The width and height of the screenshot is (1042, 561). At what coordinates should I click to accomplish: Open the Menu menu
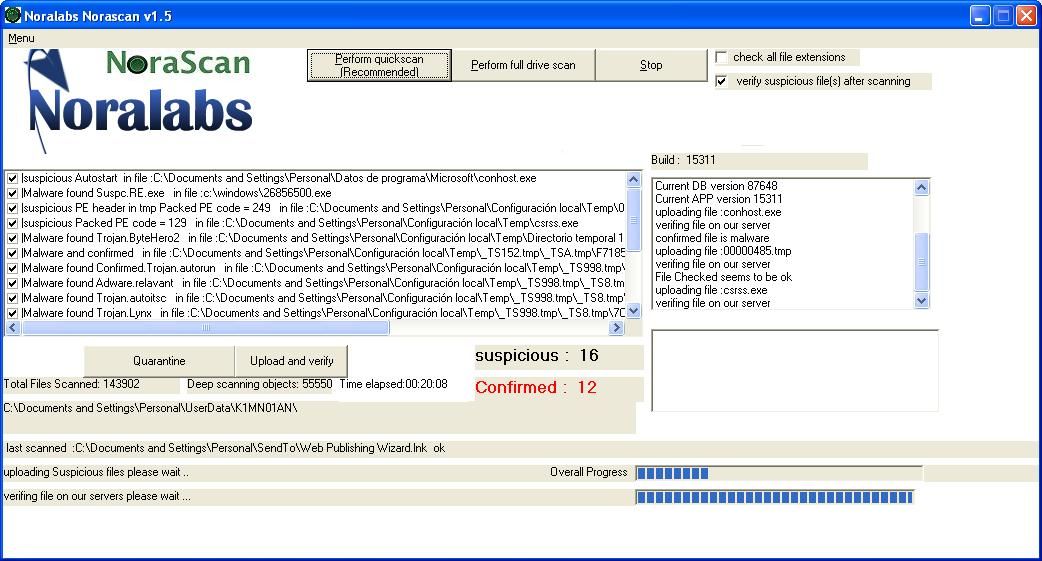pyautogui.click(x=21, y=39)
